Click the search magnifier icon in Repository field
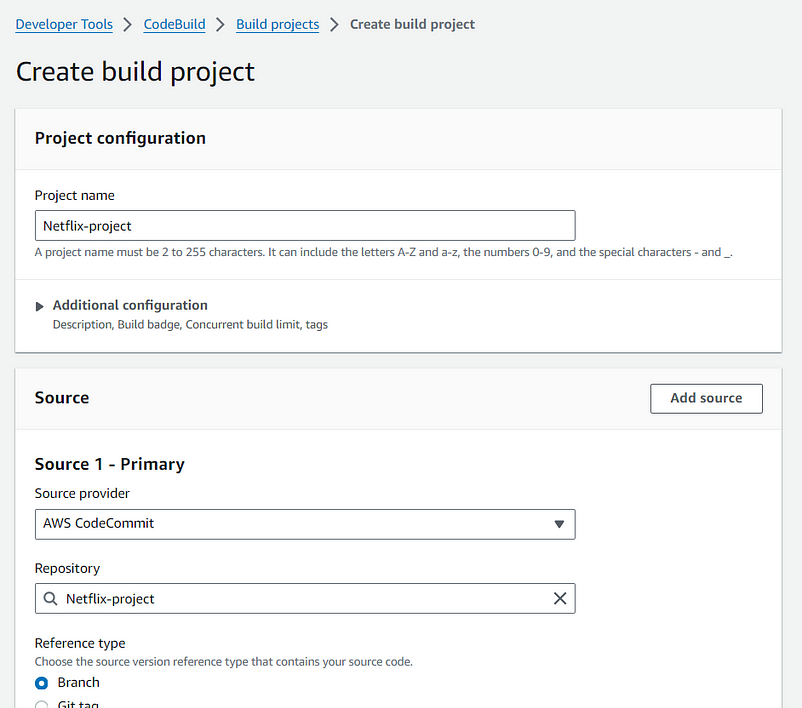The image size is (802, 708). click(x=50, y=598)
